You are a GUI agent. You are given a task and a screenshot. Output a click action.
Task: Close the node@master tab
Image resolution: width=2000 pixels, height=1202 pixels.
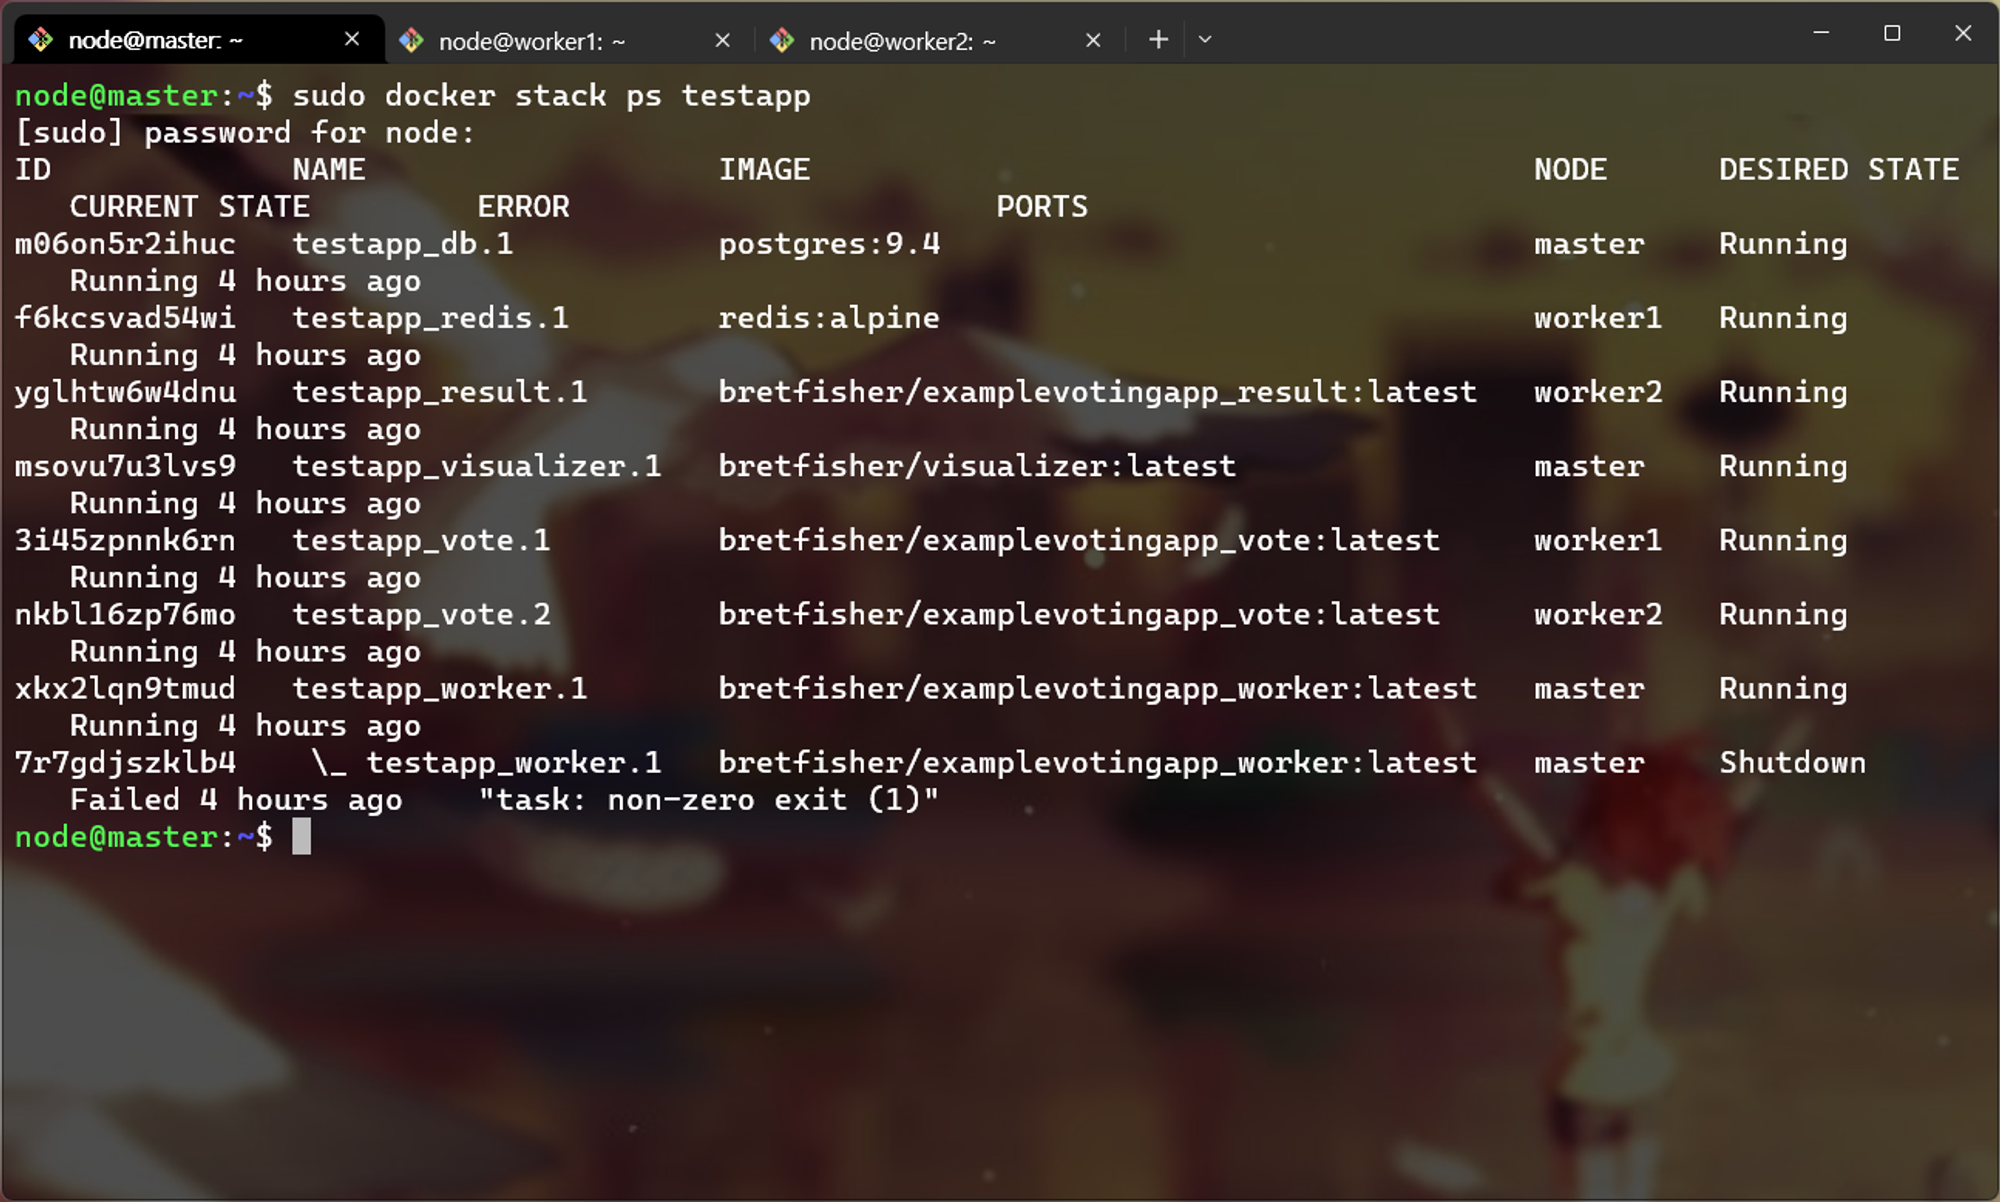[x=352, y=39]
